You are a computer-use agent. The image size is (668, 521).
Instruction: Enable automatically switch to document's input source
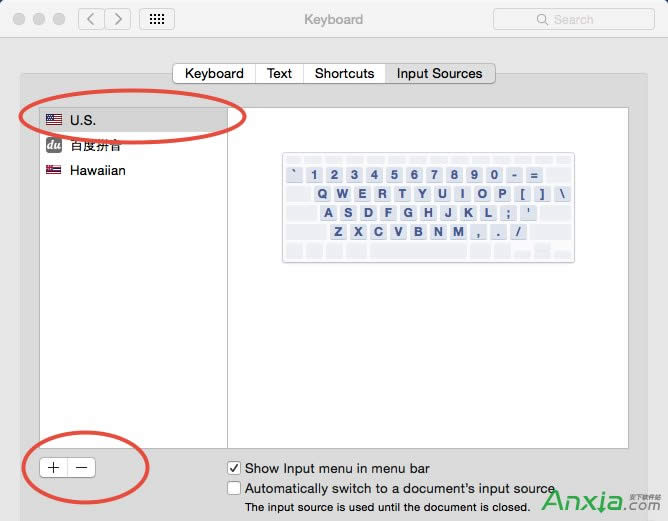234,489
